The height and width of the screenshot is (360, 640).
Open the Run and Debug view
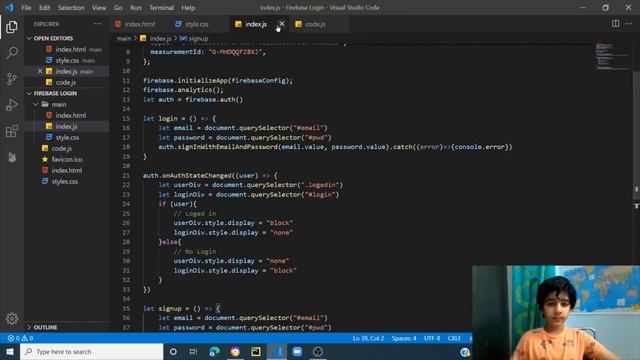12,105
